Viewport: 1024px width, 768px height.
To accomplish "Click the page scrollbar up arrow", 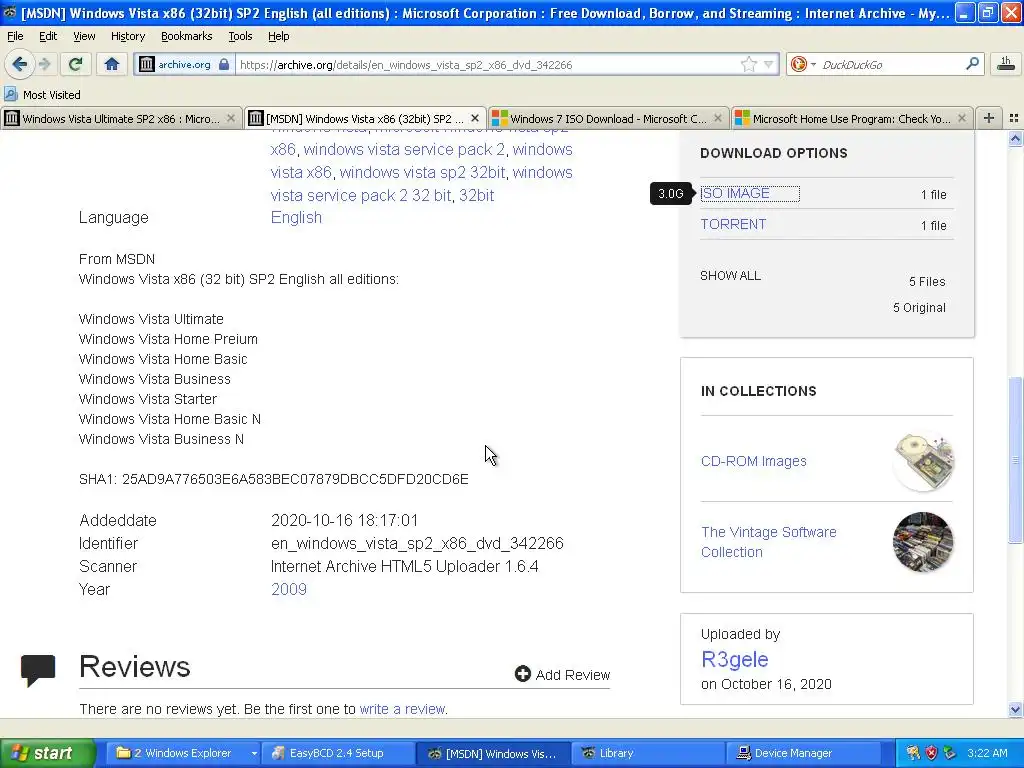I will (1015, 138).
